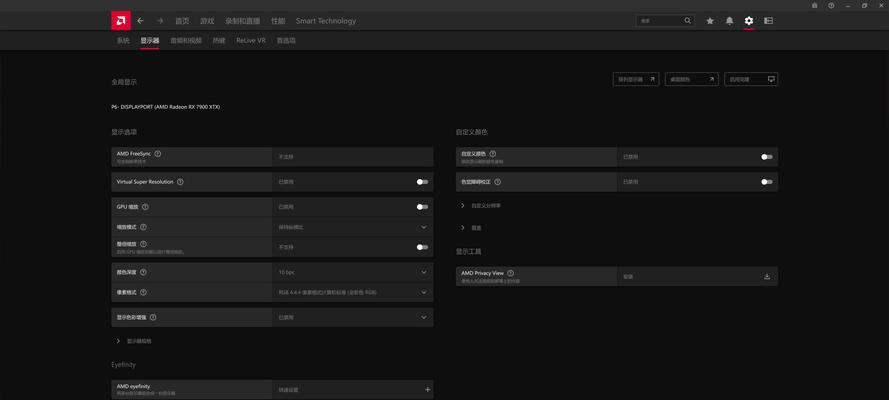Open favorites star icon
The height and width of the screenshot is (400, 889).
(x=710, y=21)
